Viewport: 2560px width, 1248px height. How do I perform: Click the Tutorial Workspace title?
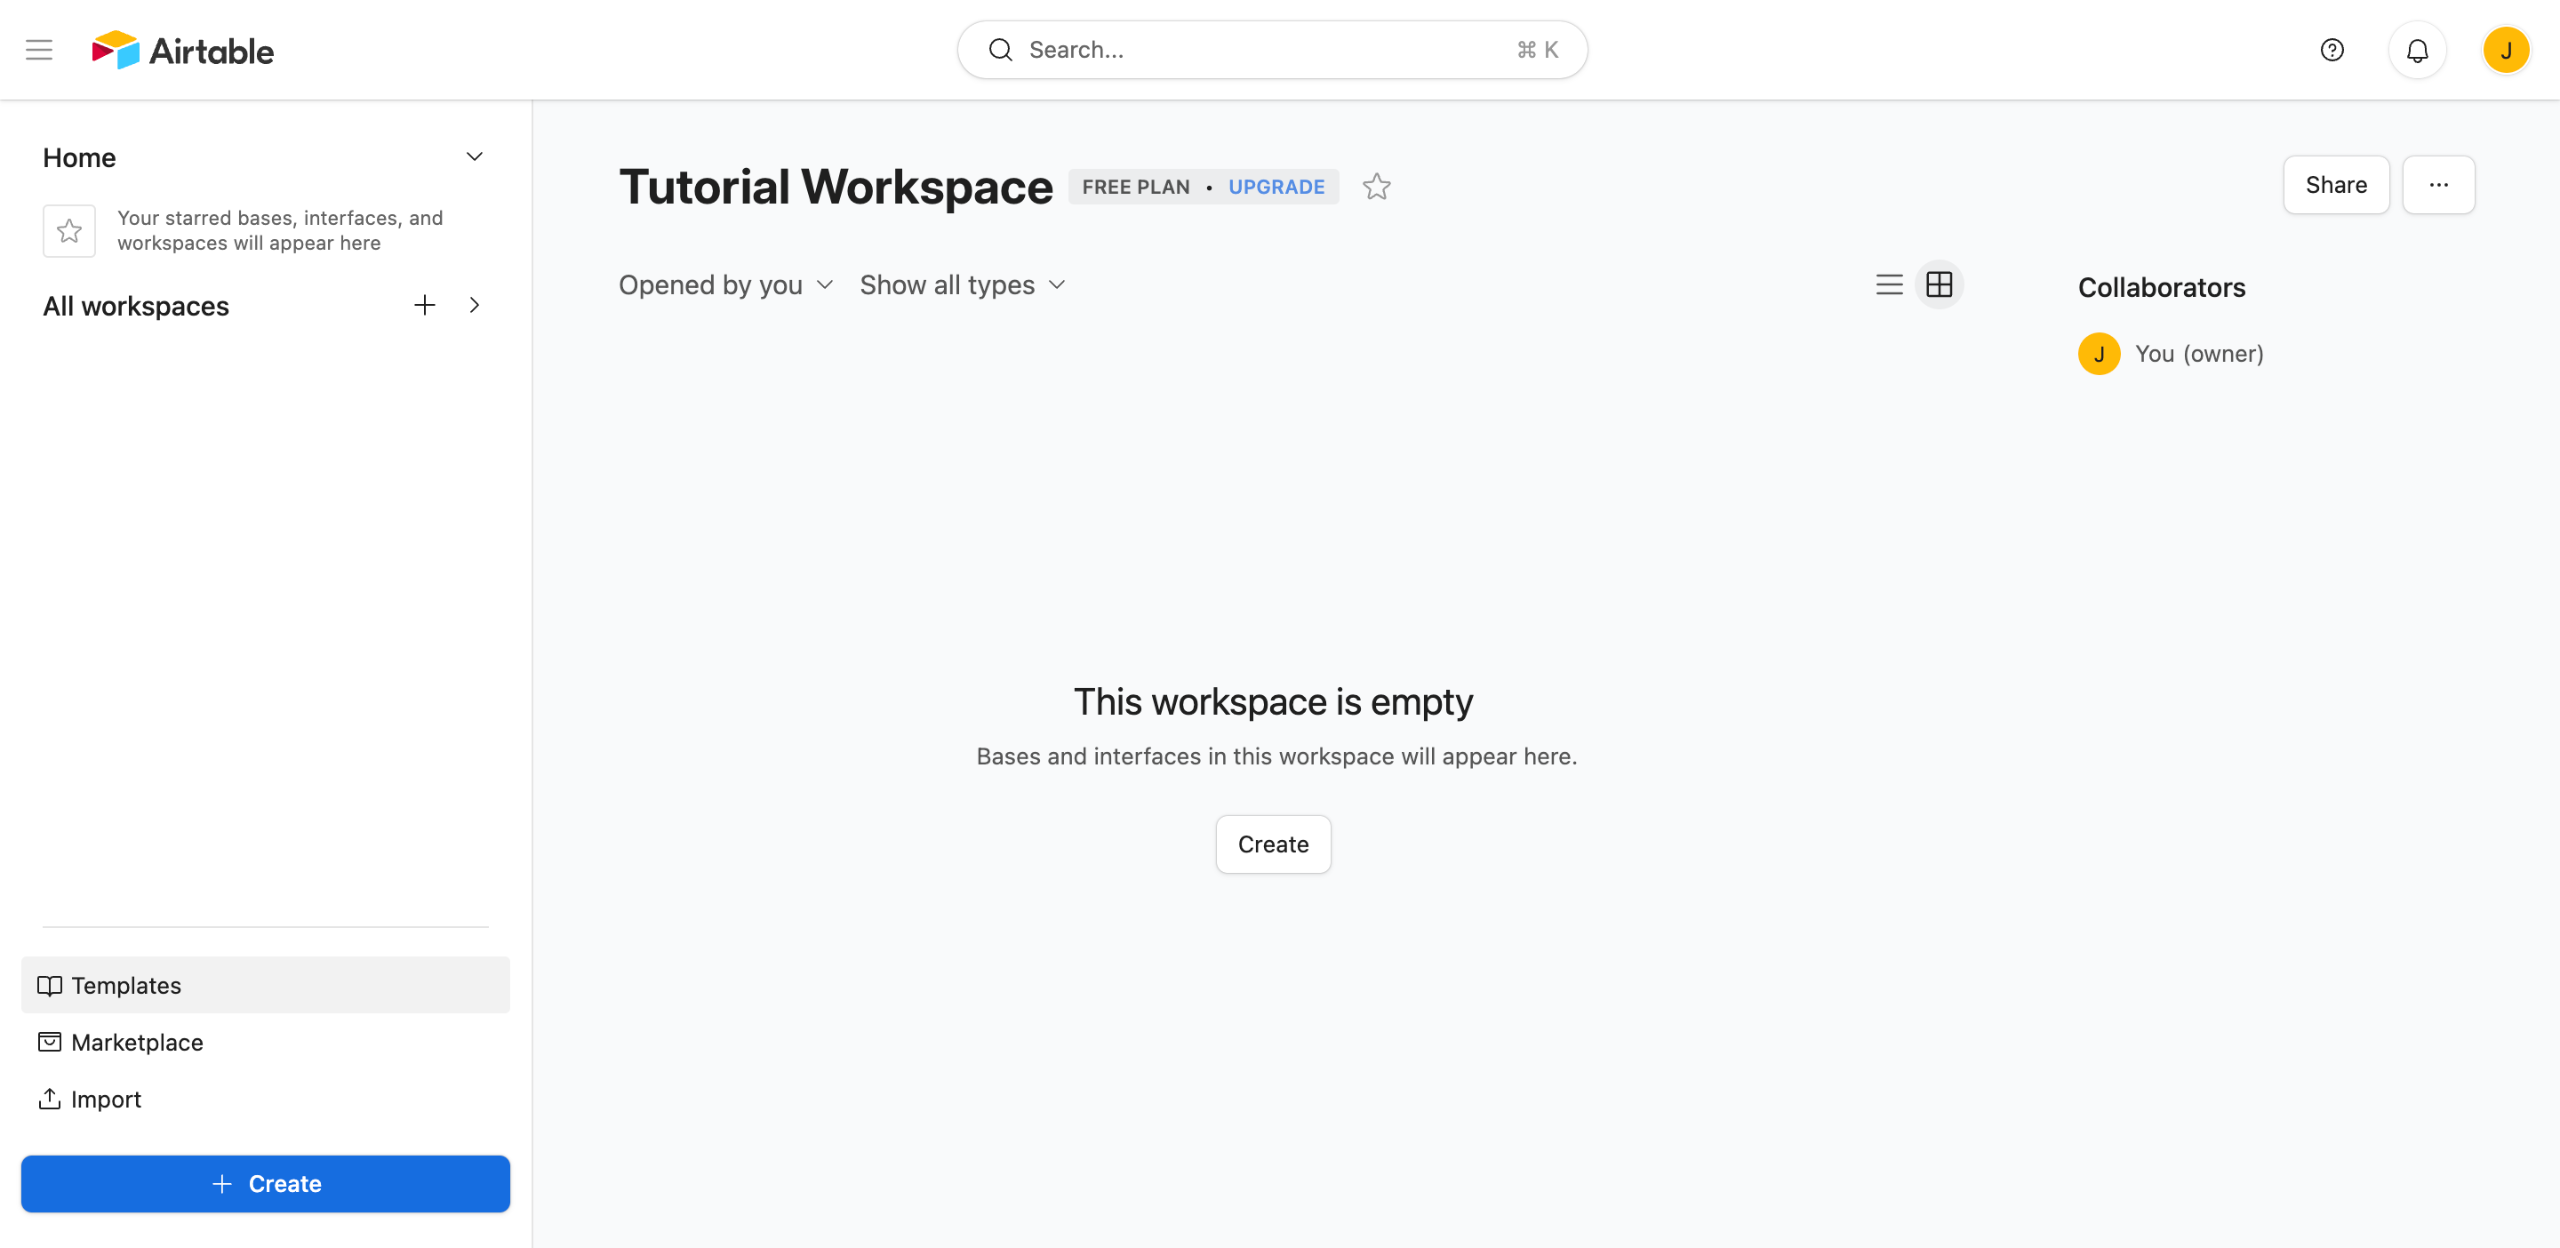pyautogui.click(x=836, y=187)
